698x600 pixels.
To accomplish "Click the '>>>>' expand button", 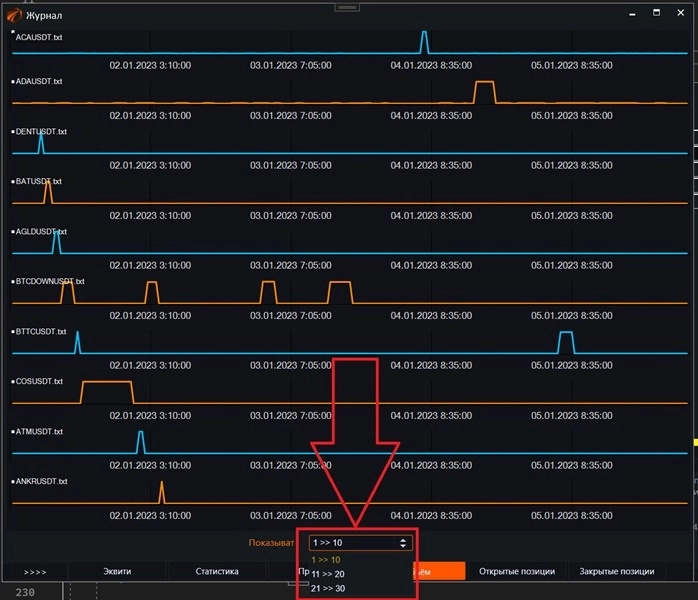I will click(35, 571).
